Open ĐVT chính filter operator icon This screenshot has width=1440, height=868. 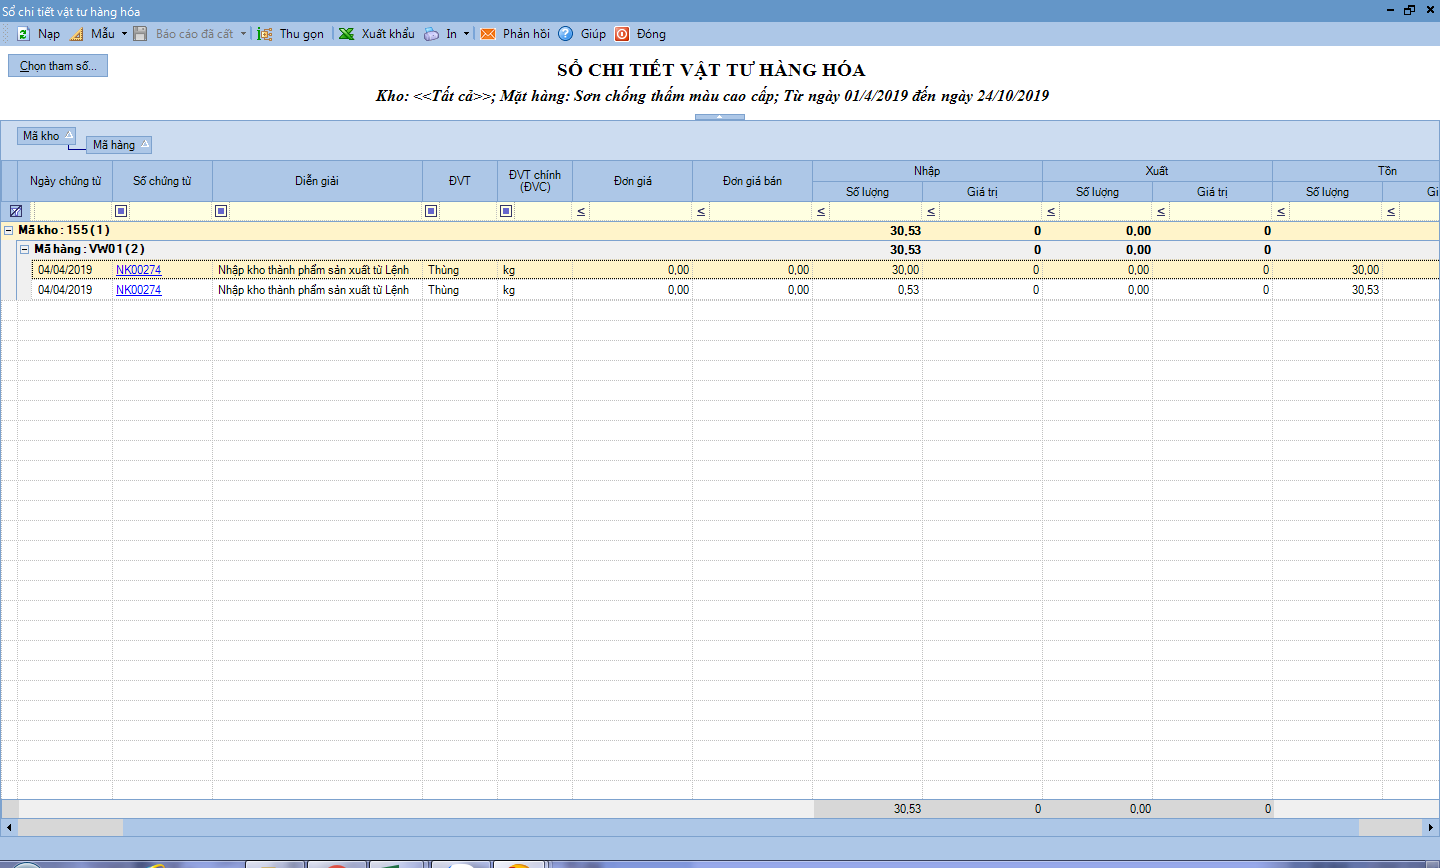(x=506, y=211)
